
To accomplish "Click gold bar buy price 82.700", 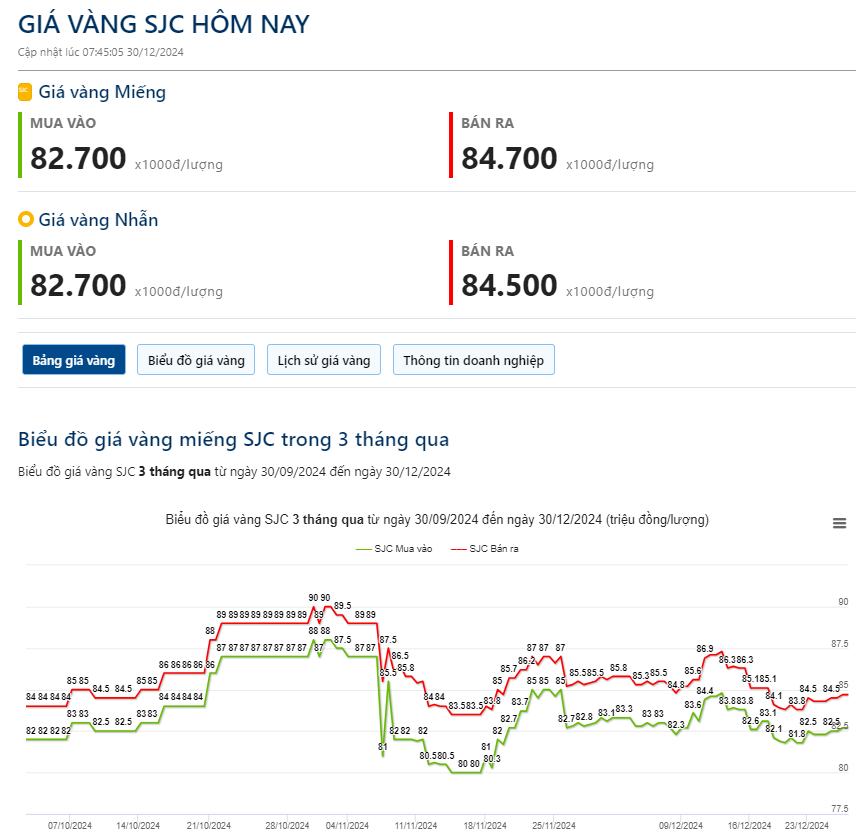I will pos(78,158).
